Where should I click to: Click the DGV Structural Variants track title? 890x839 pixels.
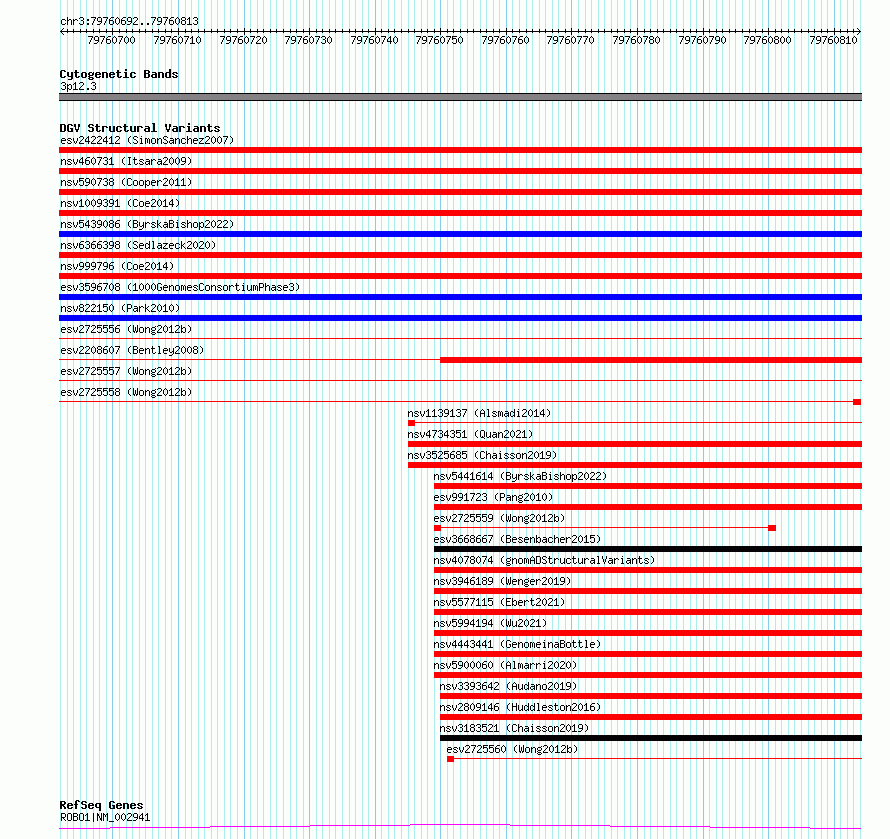point(140,128)
